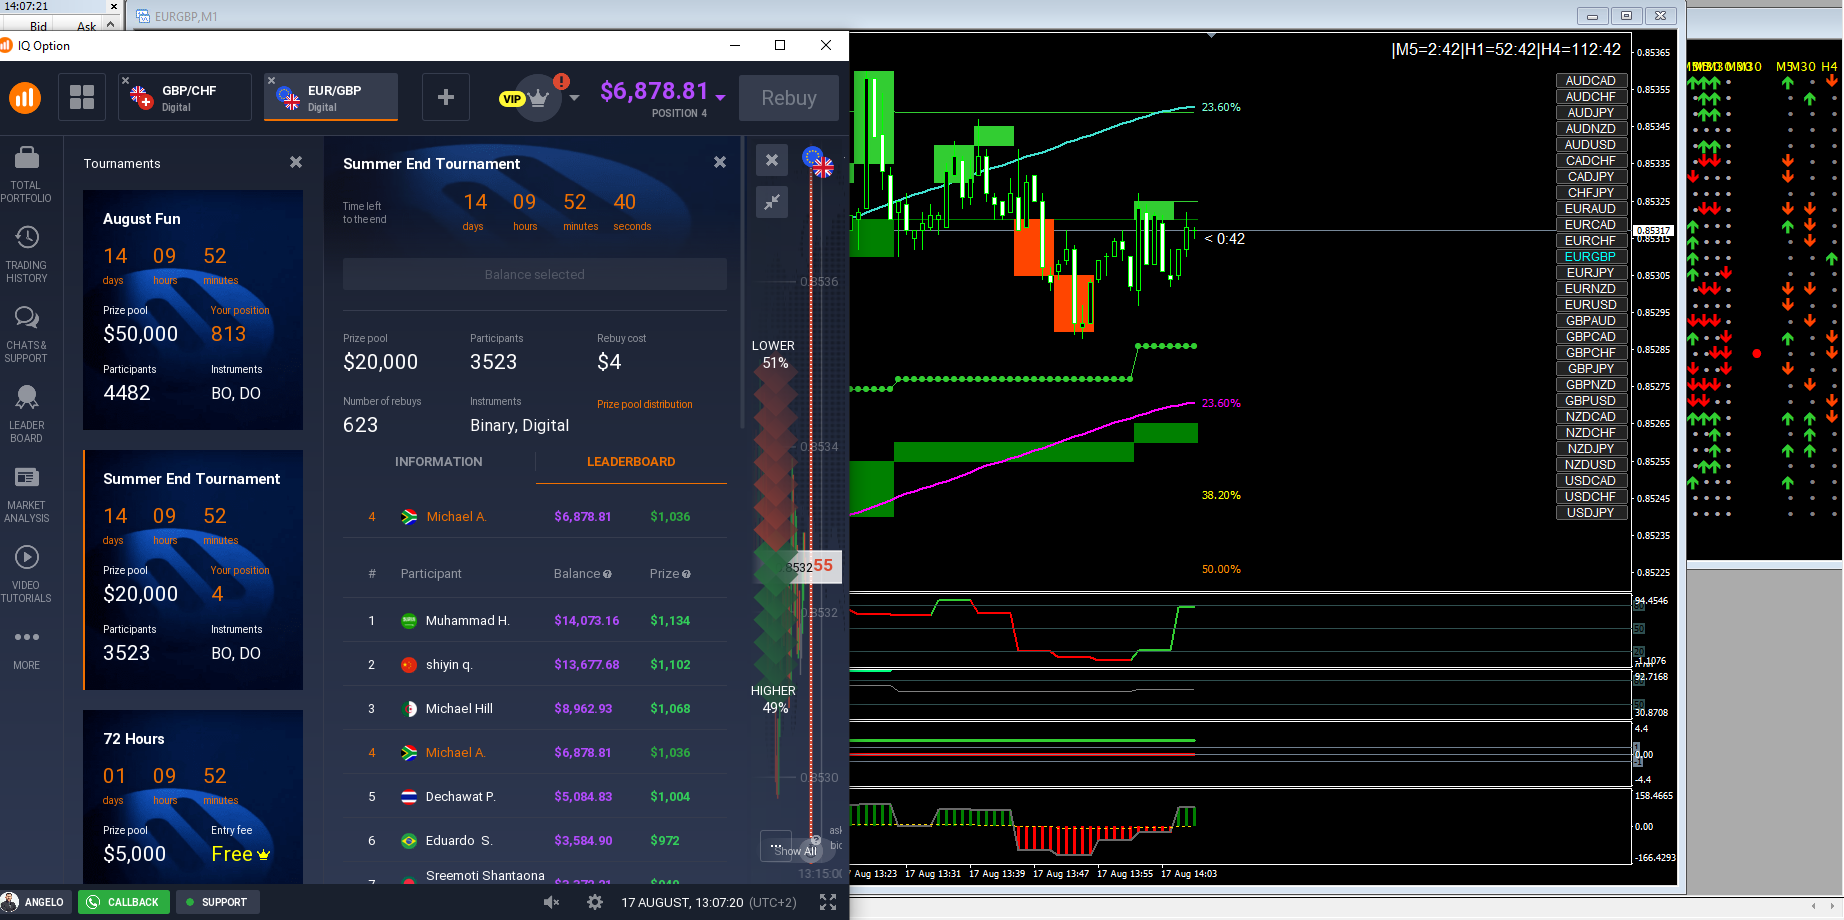Open the Angelo user profile
Image resolution: width=1844 pixels, height=920 pixels.
(34, 902)
